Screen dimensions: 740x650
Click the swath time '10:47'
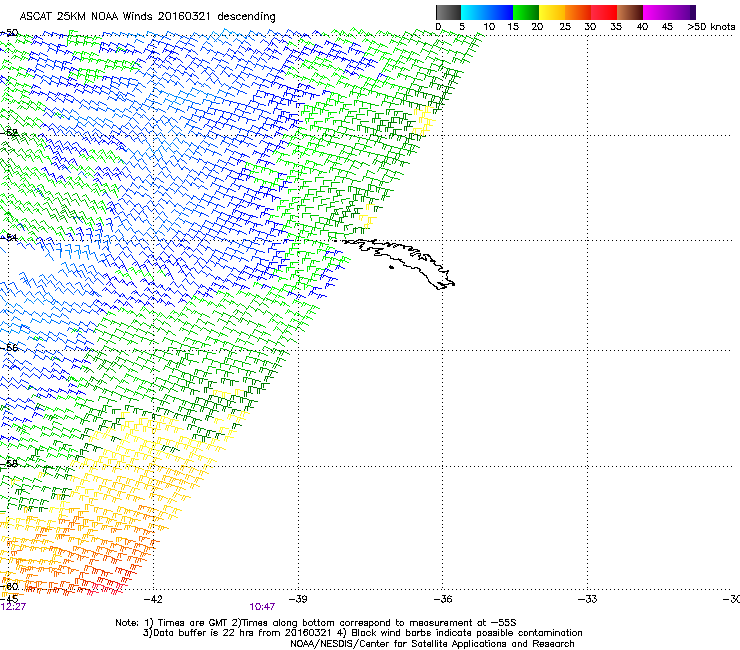pos(262,607)
